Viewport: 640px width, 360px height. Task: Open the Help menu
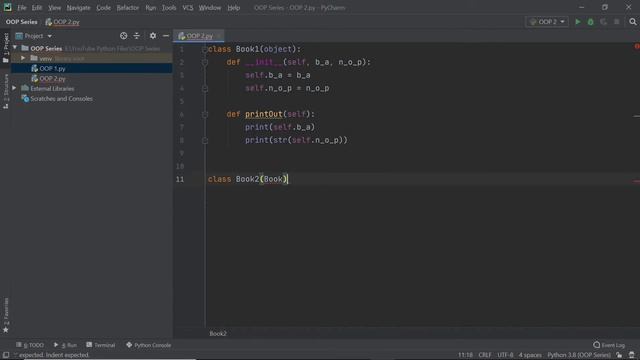click(x=233, y=8)
